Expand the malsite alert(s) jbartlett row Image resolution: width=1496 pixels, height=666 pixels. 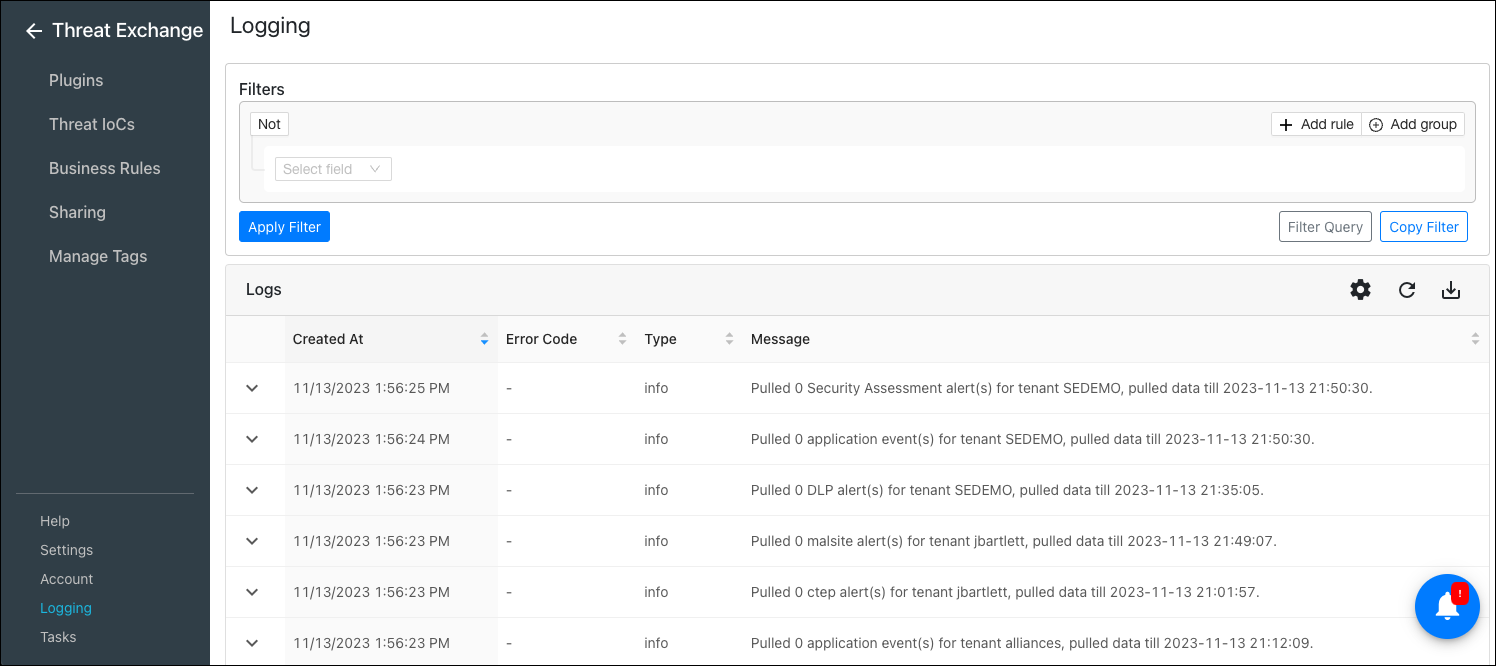click(252, 541)
